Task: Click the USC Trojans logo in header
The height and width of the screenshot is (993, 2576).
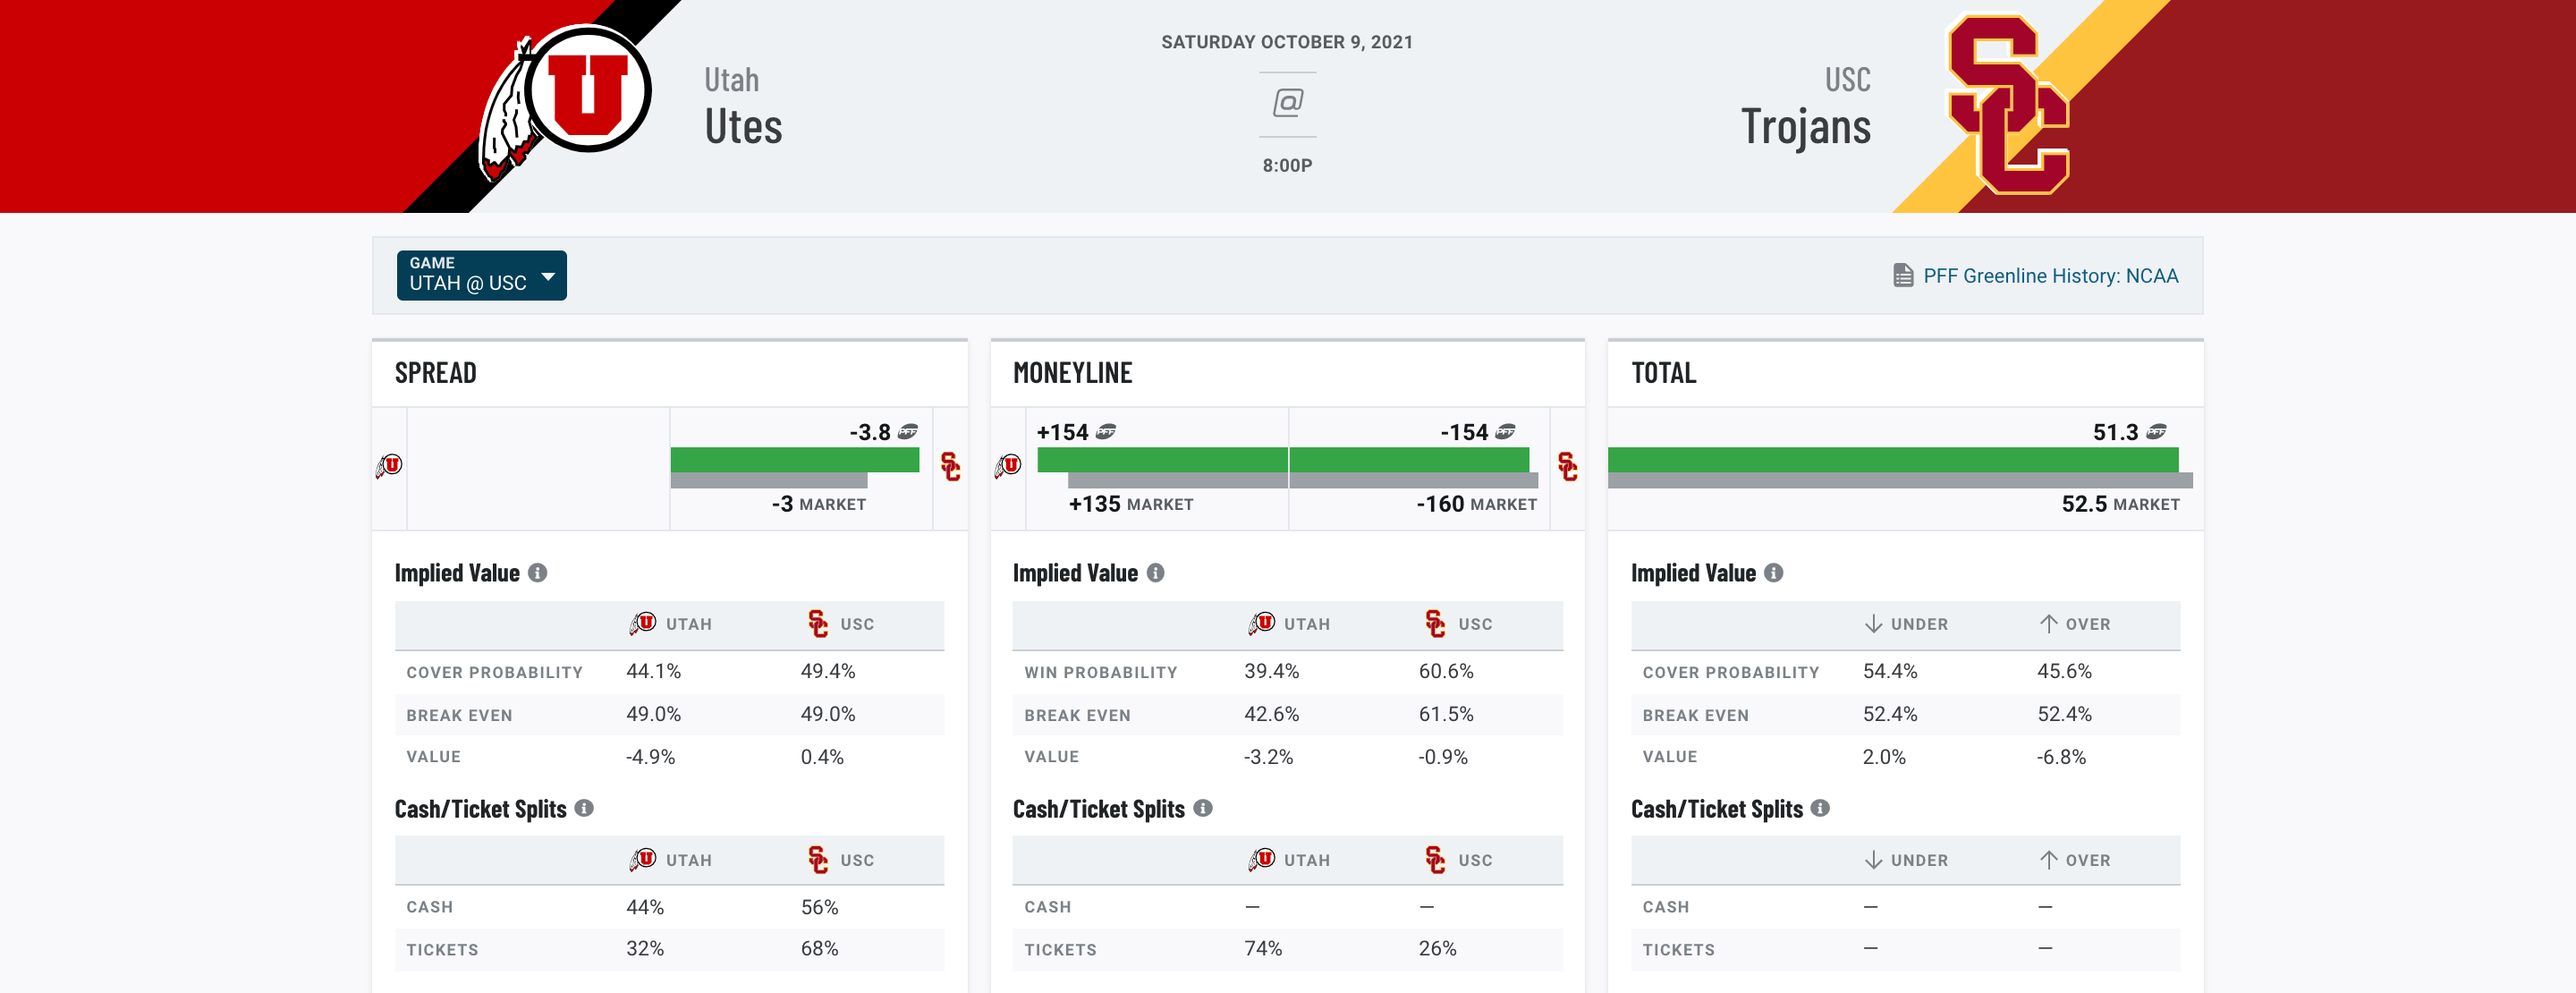Action: 2008,105
